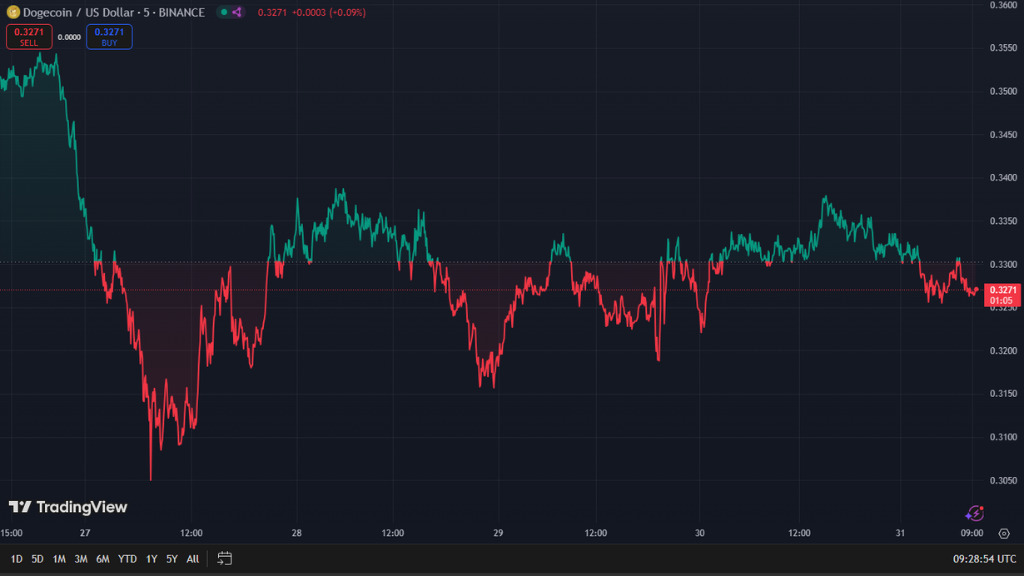The image size is (1024, 576).
Task: Click the purple share icon near the title
Action: (237, 12)
